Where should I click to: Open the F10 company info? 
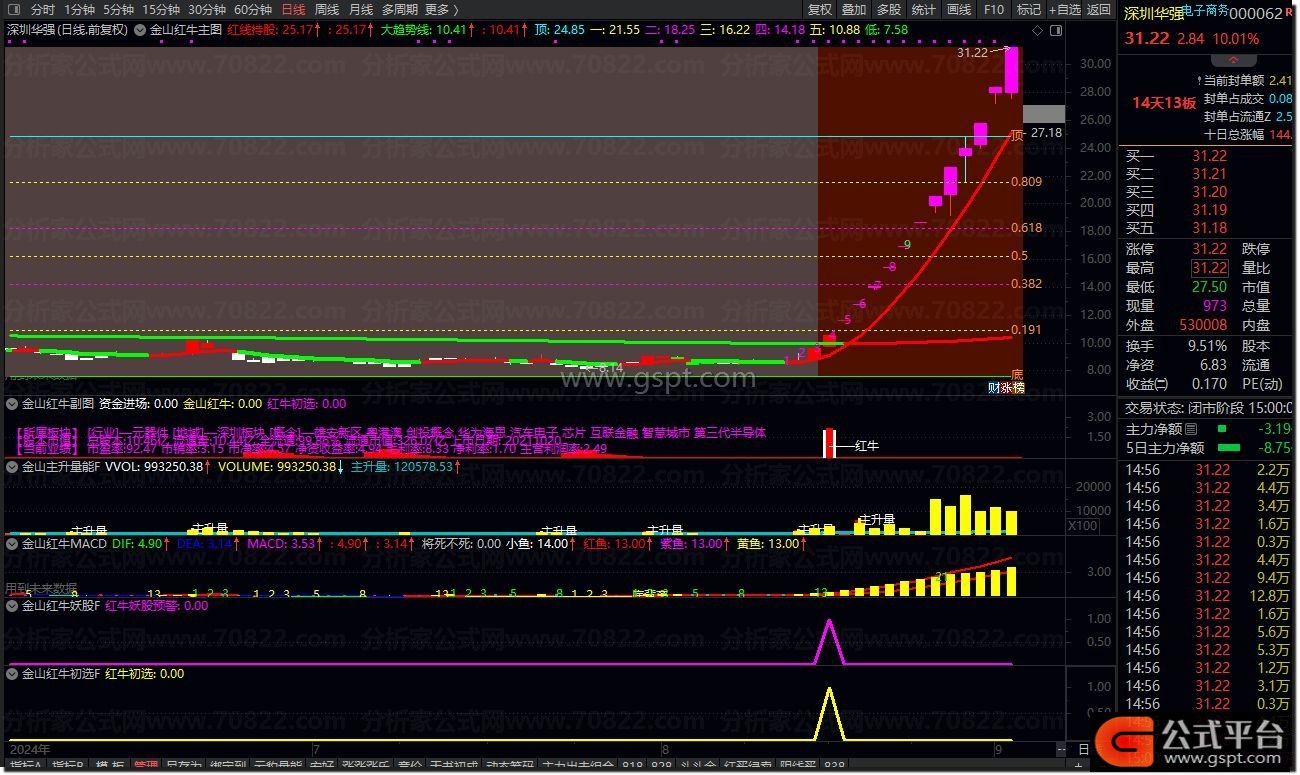[993, 9]
